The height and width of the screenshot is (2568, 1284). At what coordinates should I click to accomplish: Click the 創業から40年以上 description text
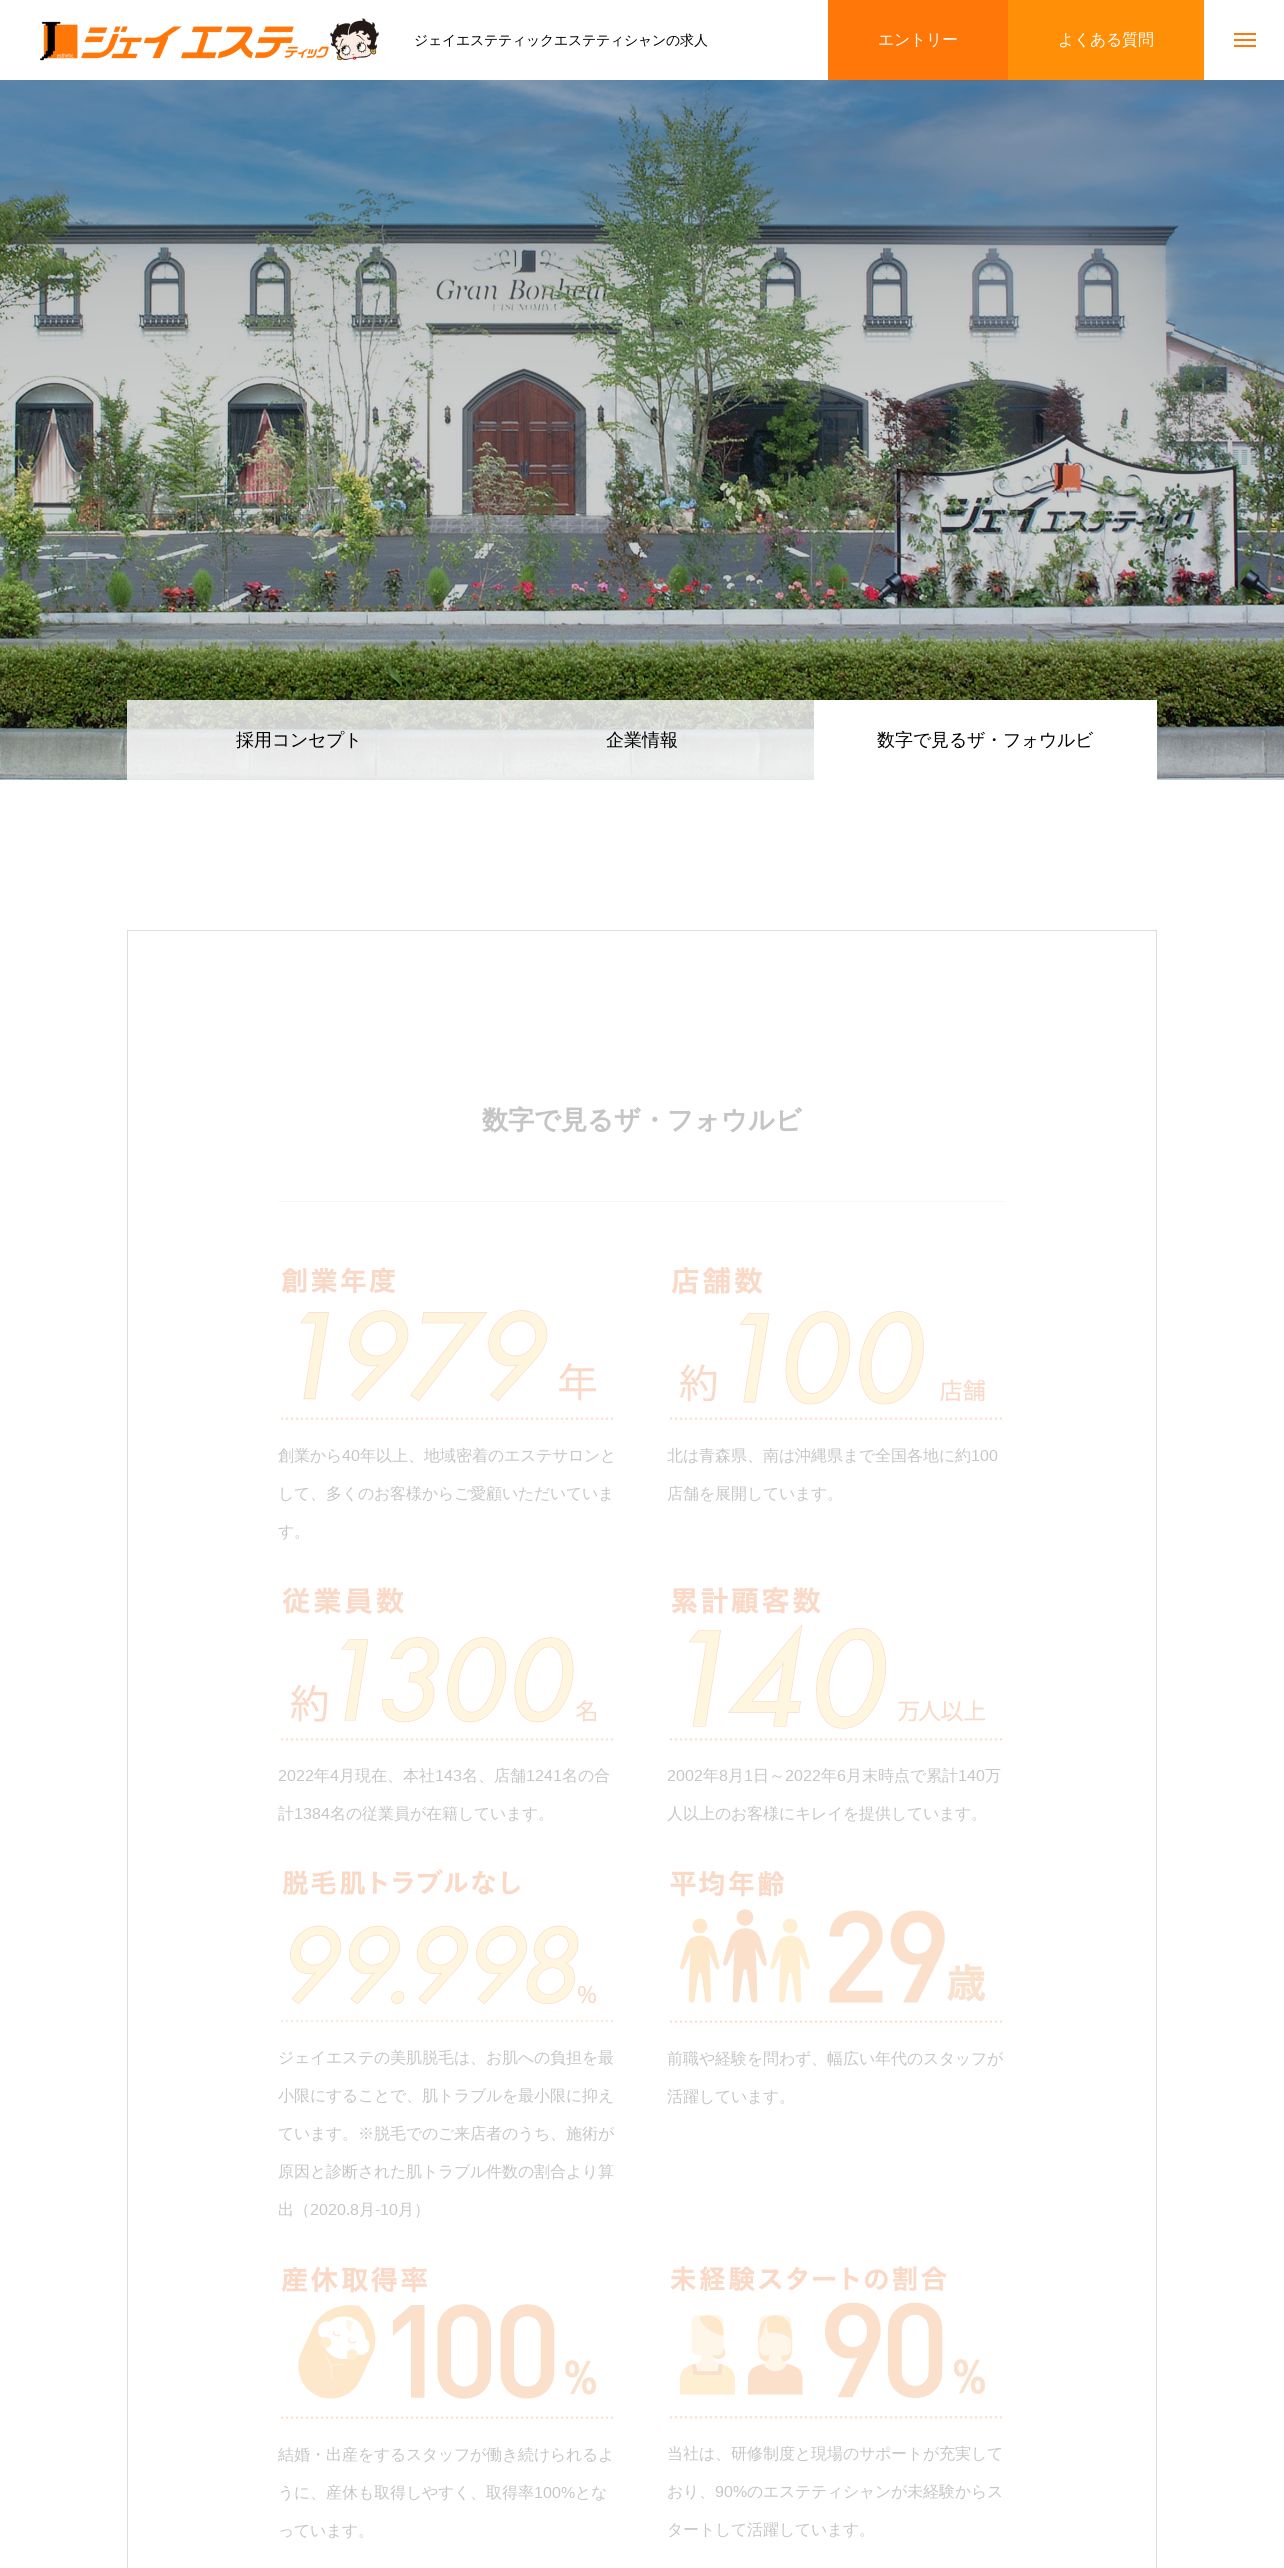(x=446, y=1494)
